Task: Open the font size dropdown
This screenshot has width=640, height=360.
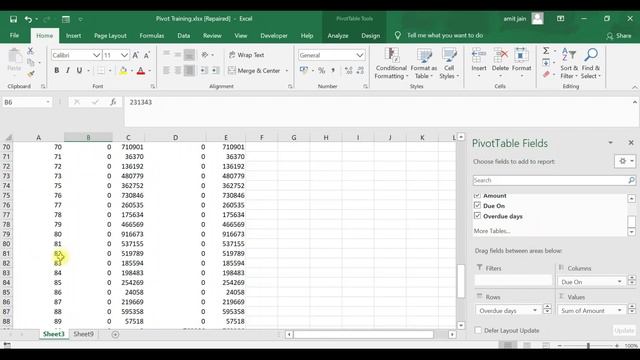Action: (x=124, y=55)
